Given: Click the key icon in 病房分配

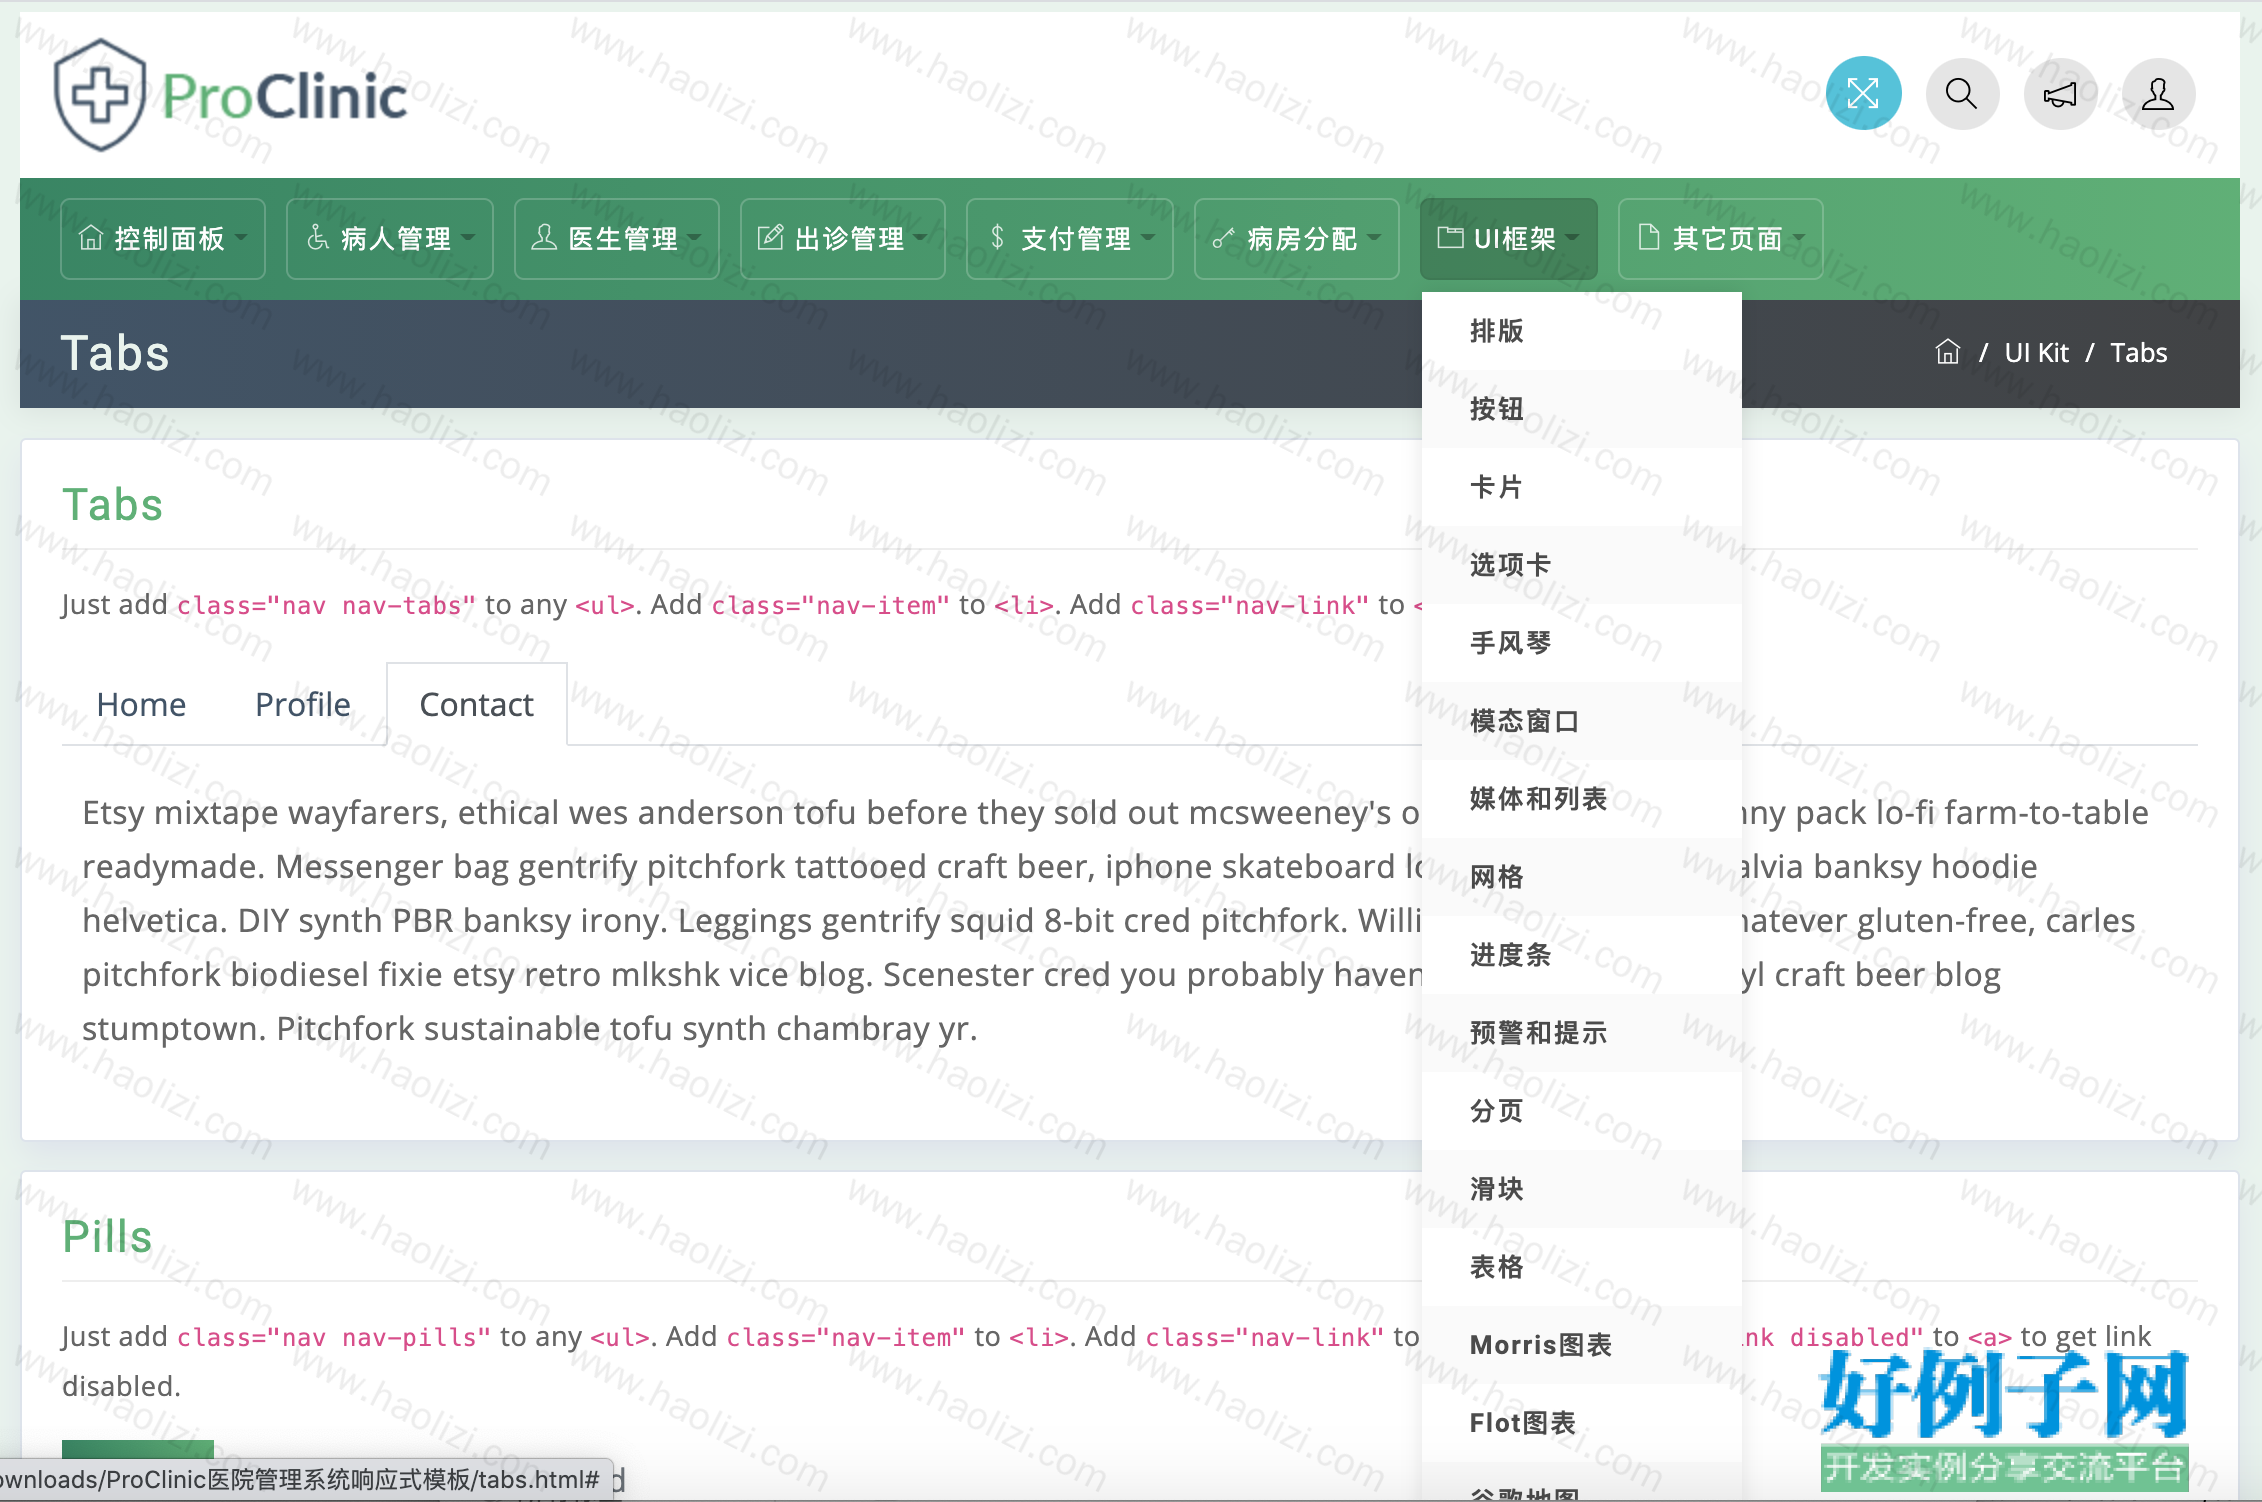Looking at the screenshot, I should coord(1223,238).
